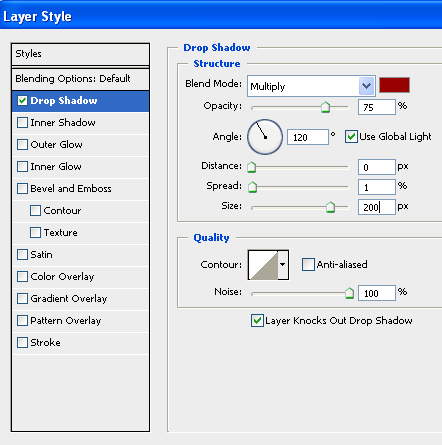Click the angle dial control
This screenshot has width=442, height=445.
[x=265, y=137]
